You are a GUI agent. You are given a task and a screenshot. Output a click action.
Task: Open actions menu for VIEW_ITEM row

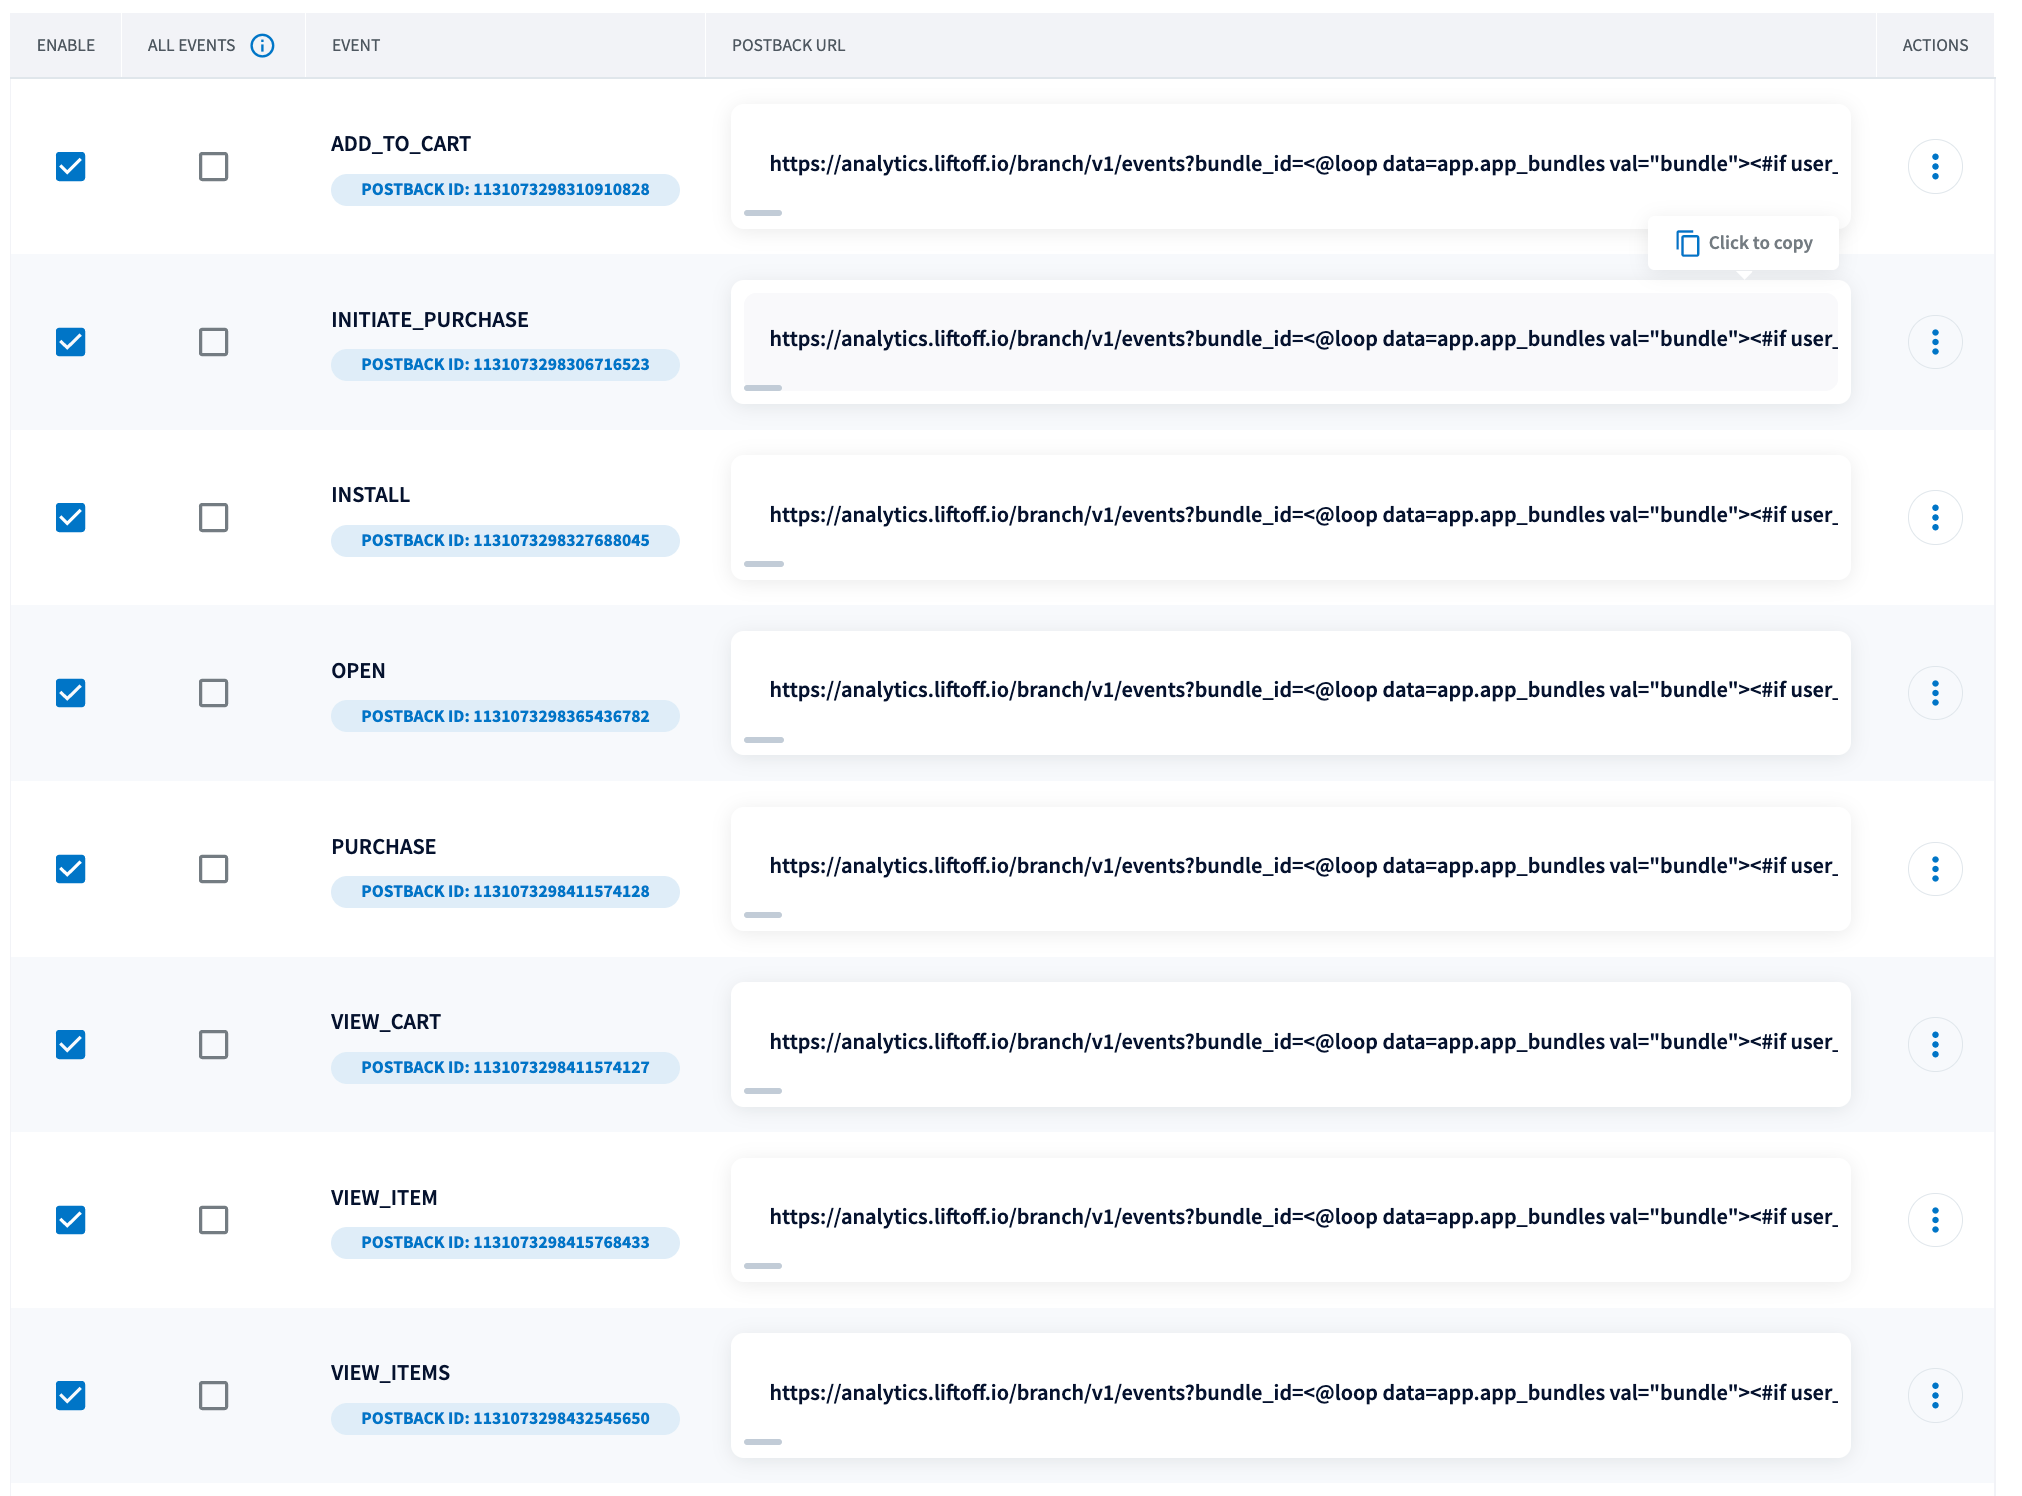click(x=1934, y=1220)
